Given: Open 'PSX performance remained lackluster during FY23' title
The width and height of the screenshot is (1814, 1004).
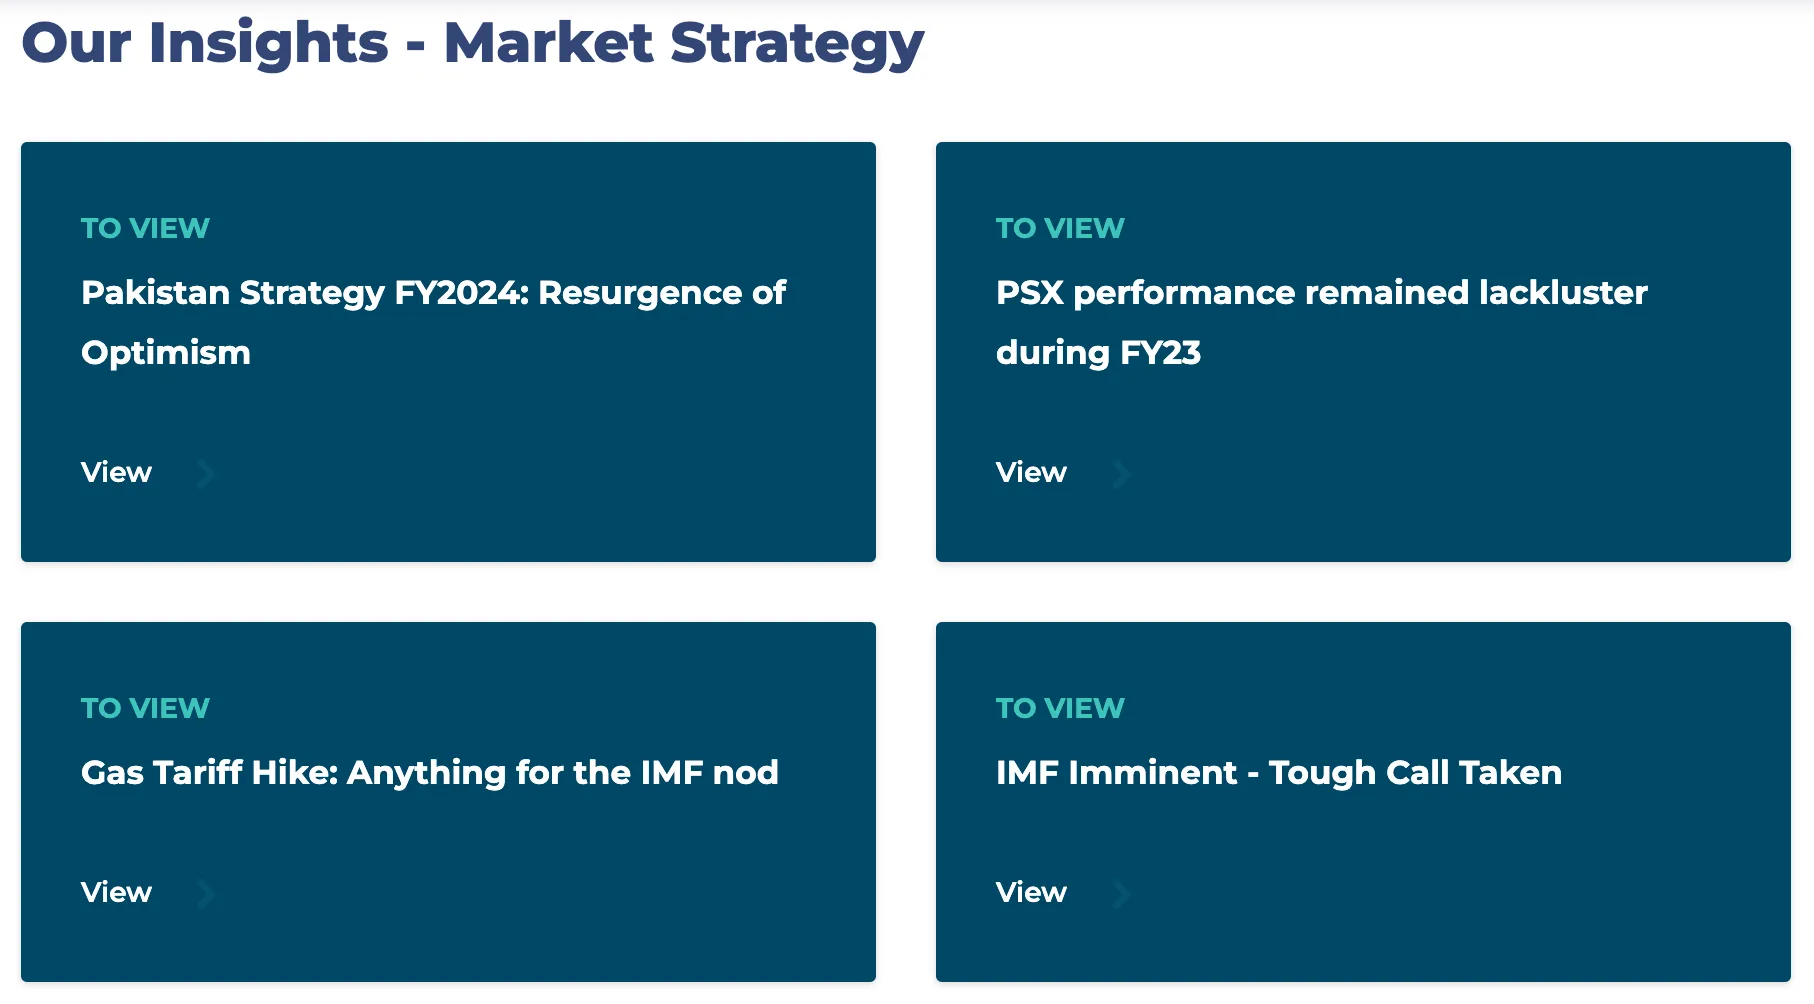Looking at the screenshot, I should [x=1321, y=322].
